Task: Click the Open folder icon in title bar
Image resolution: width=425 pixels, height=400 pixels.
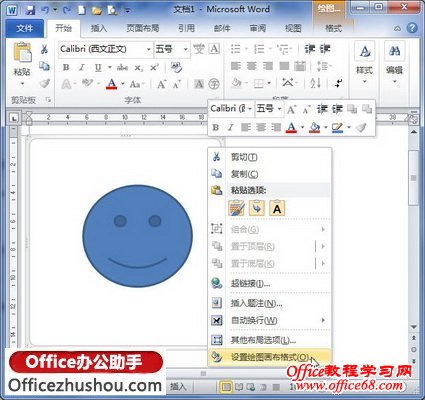Action: (x=97, y=10)
